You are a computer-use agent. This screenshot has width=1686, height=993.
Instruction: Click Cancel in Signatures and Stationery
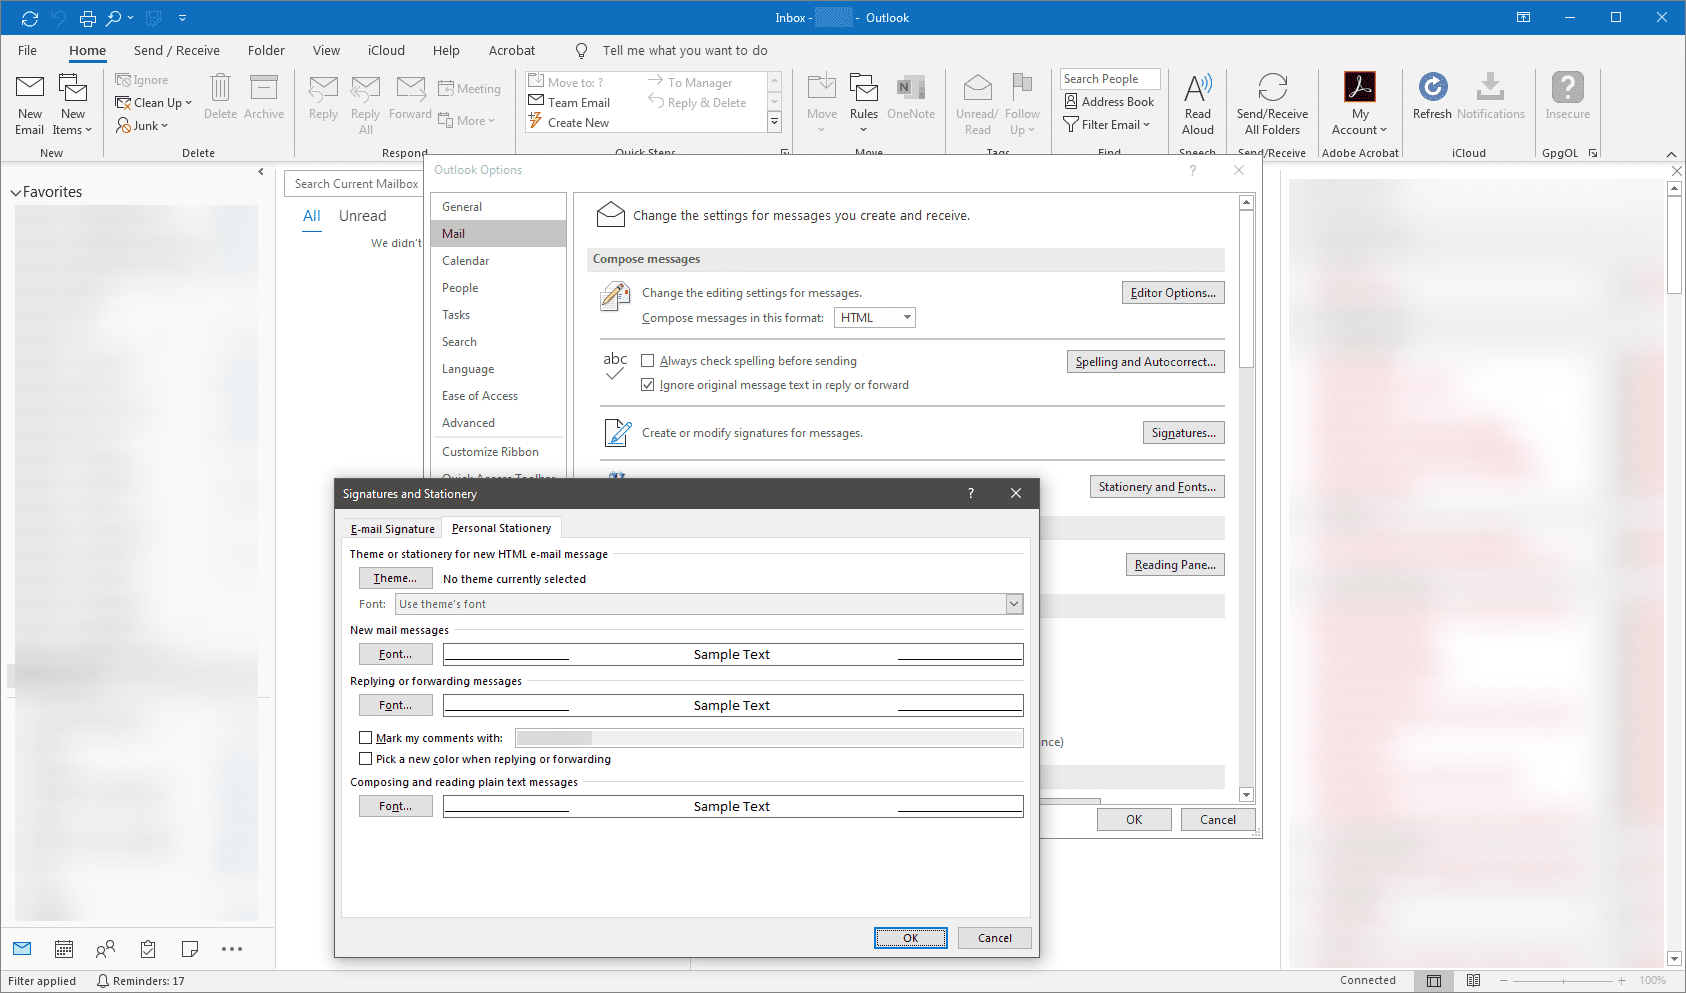point(994,938)
